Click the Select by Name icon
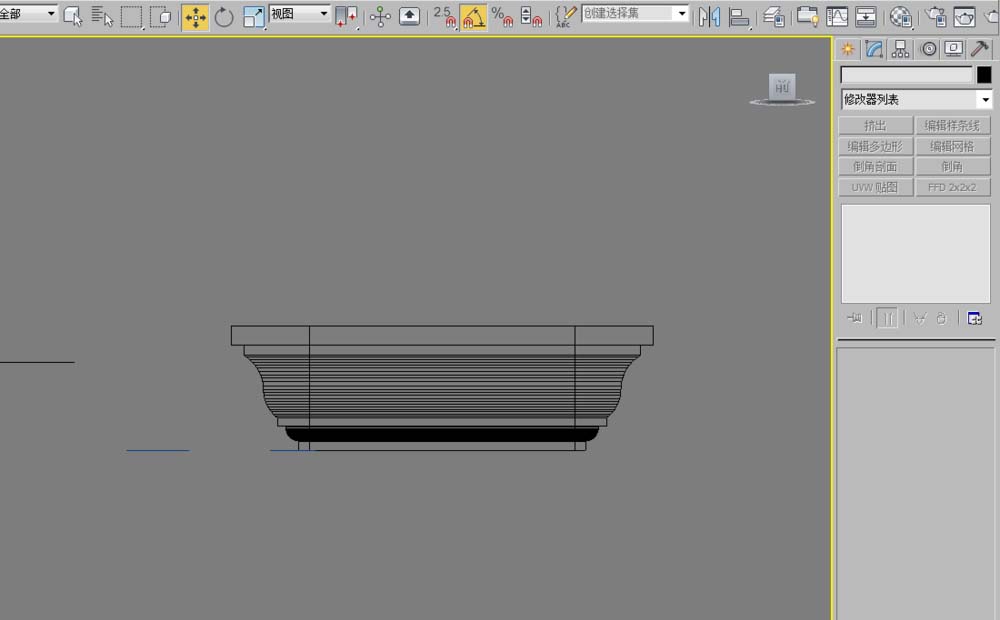This screenshot has height=620, width=1000. tap(101, 17)
